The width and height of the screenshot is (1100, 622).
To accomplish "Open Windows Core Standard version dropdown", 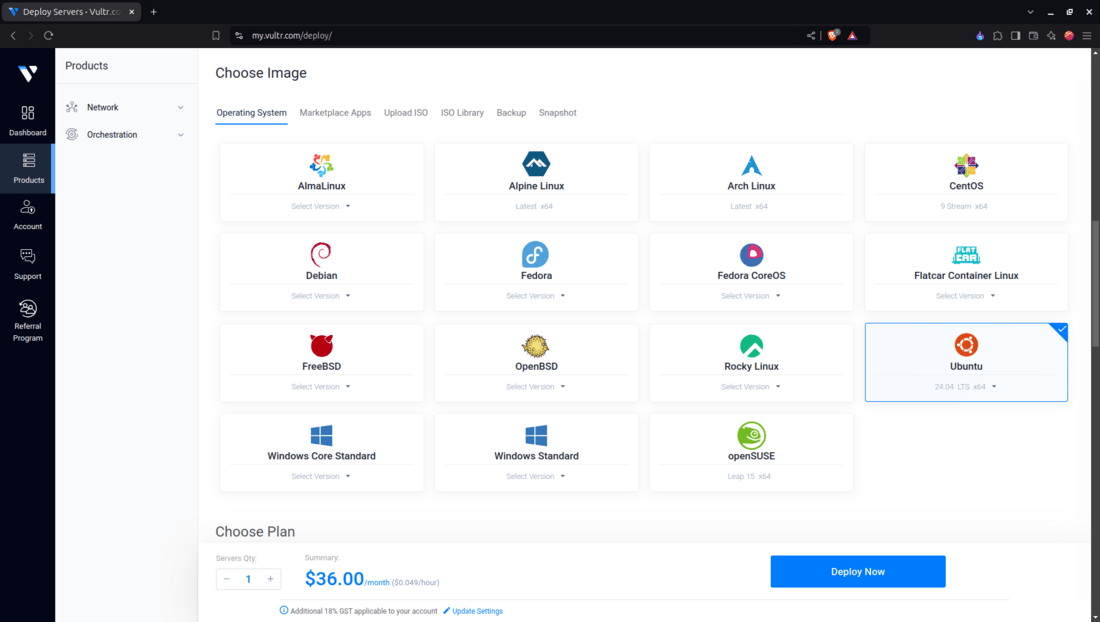I will coord(321,476).
